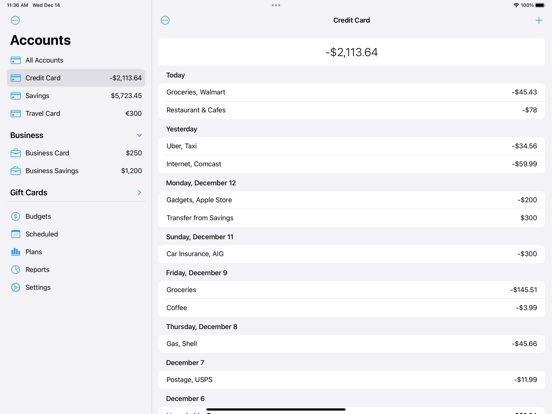Open Groceries, Walmart transaction

click(352, 92)
